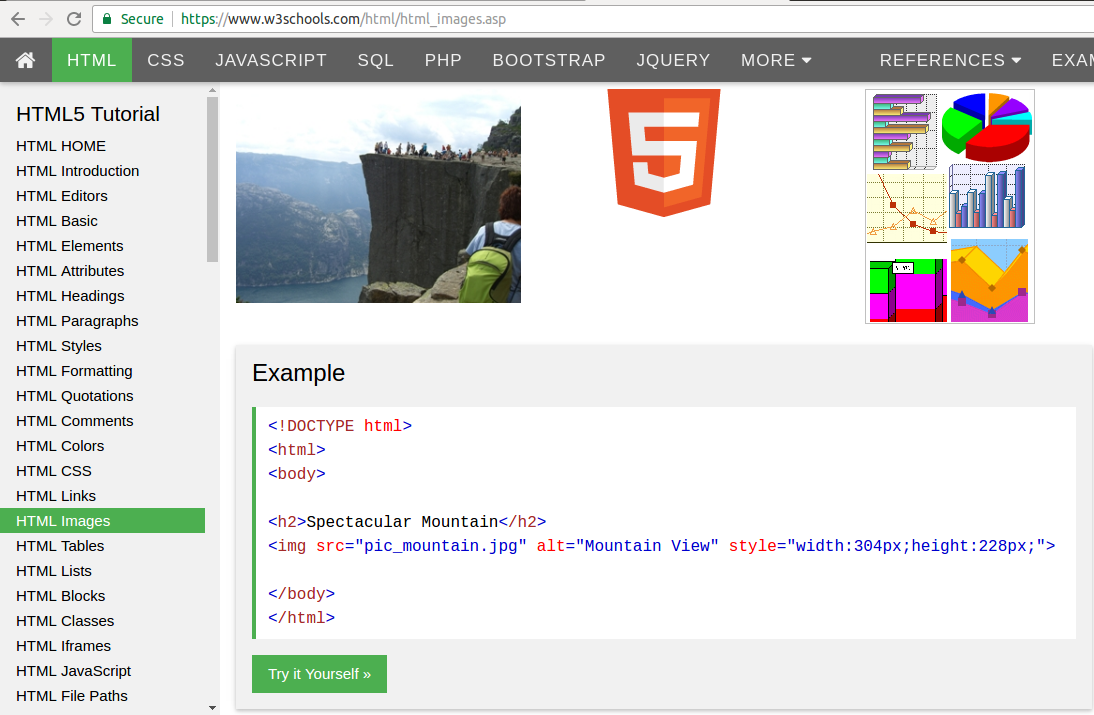
Task: Click the sidebar scroll up arrow
Action: pos(213,91)
